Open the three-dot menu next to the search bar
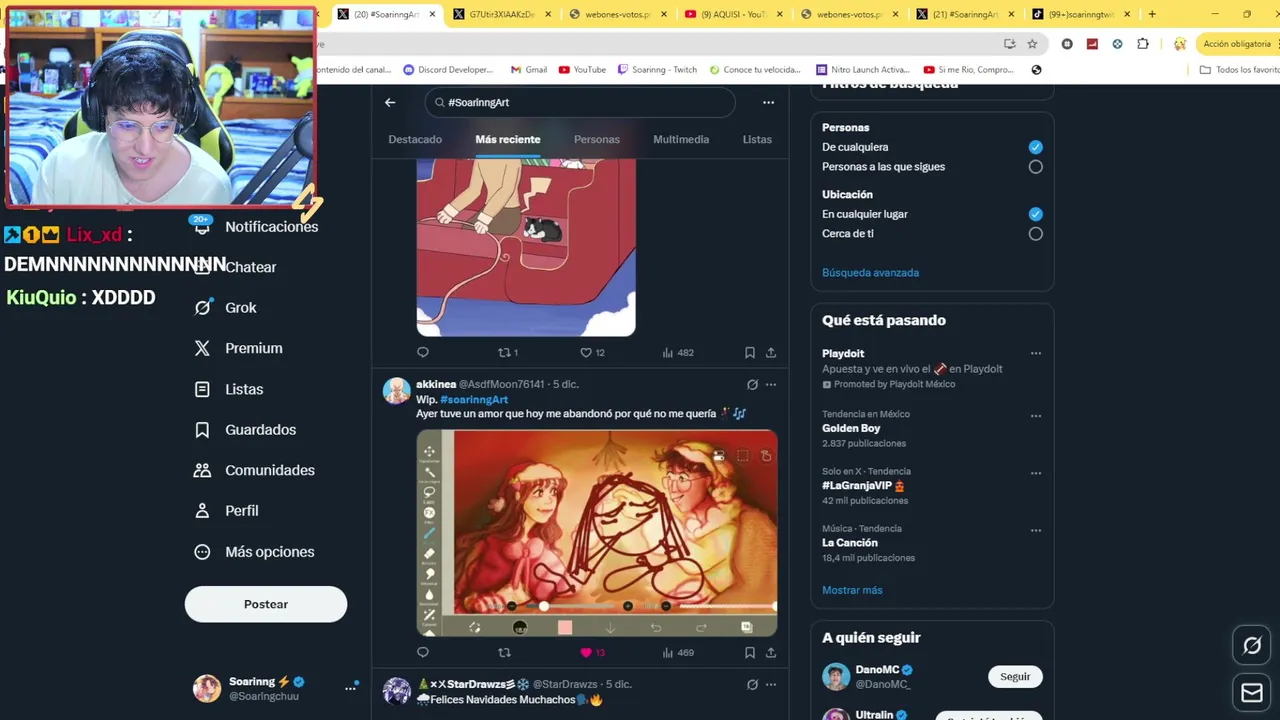The width and height of the screenshot is (1280, 720). (x=768, y=102)
